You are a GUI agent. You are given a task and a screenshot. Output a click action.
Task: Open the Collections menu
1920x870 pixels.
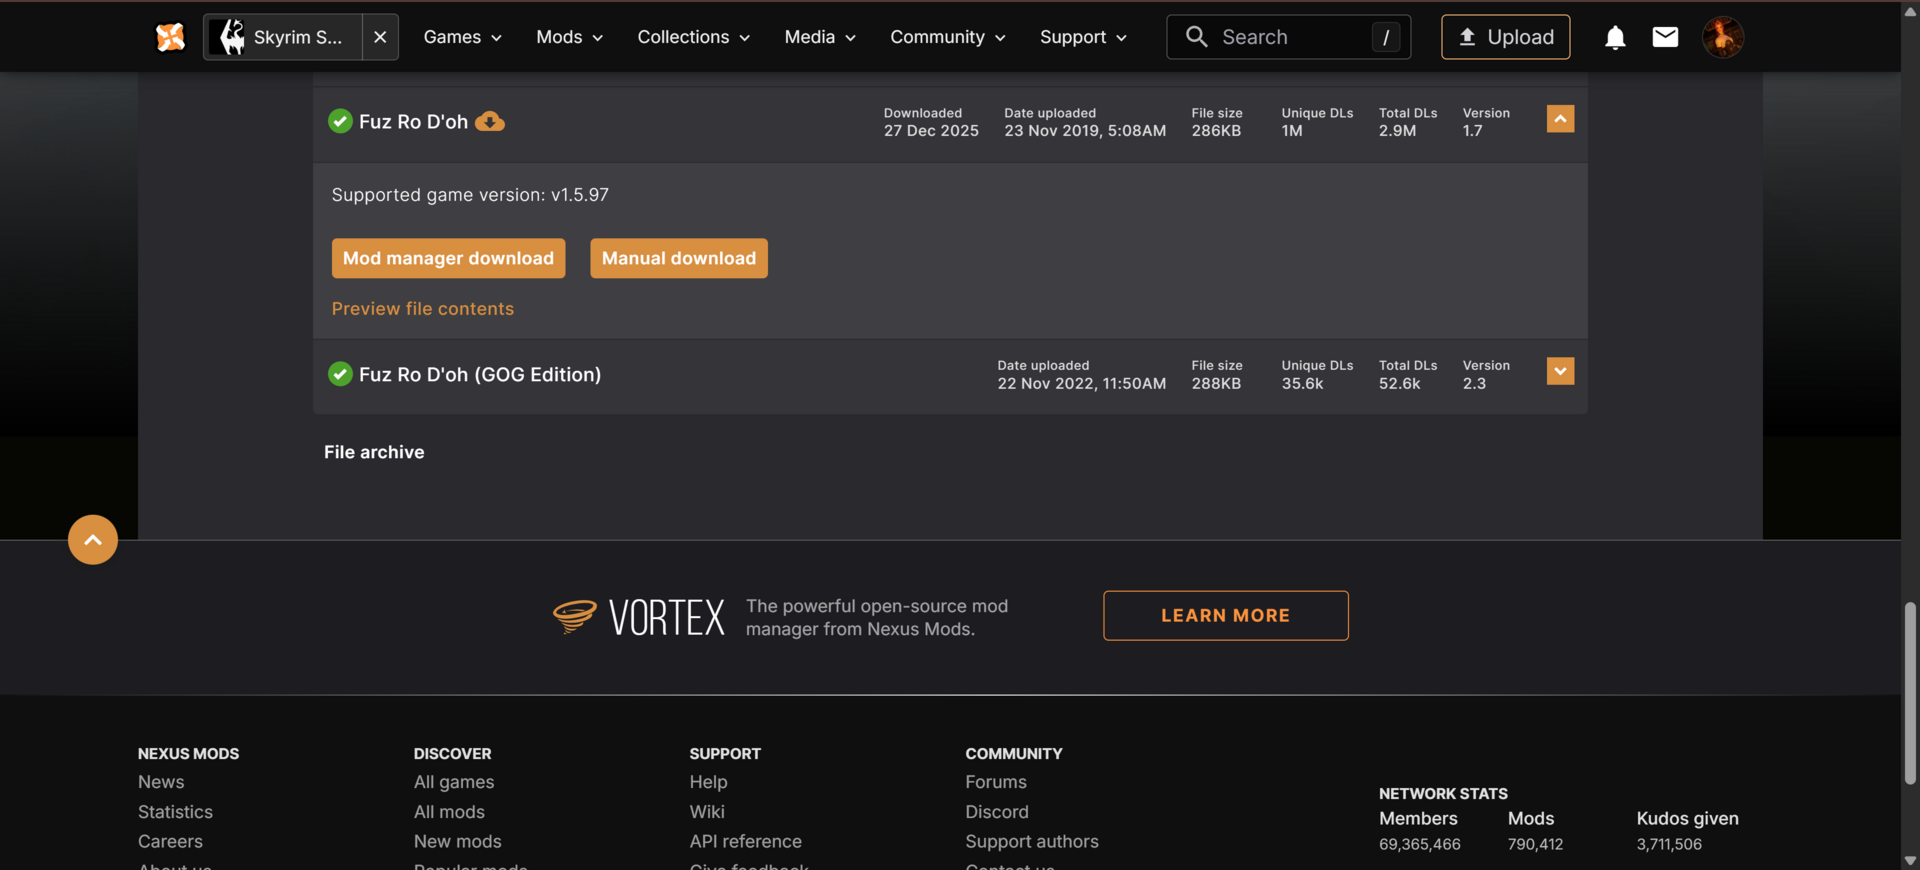pyautogui.click(x=693, y=37)
